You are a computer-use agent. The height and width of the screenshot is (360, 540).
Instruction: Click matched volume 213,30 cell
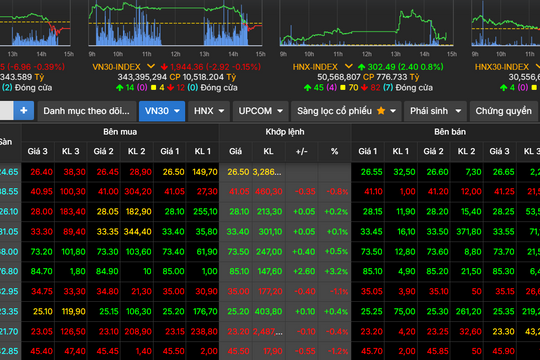click(270, 212)
